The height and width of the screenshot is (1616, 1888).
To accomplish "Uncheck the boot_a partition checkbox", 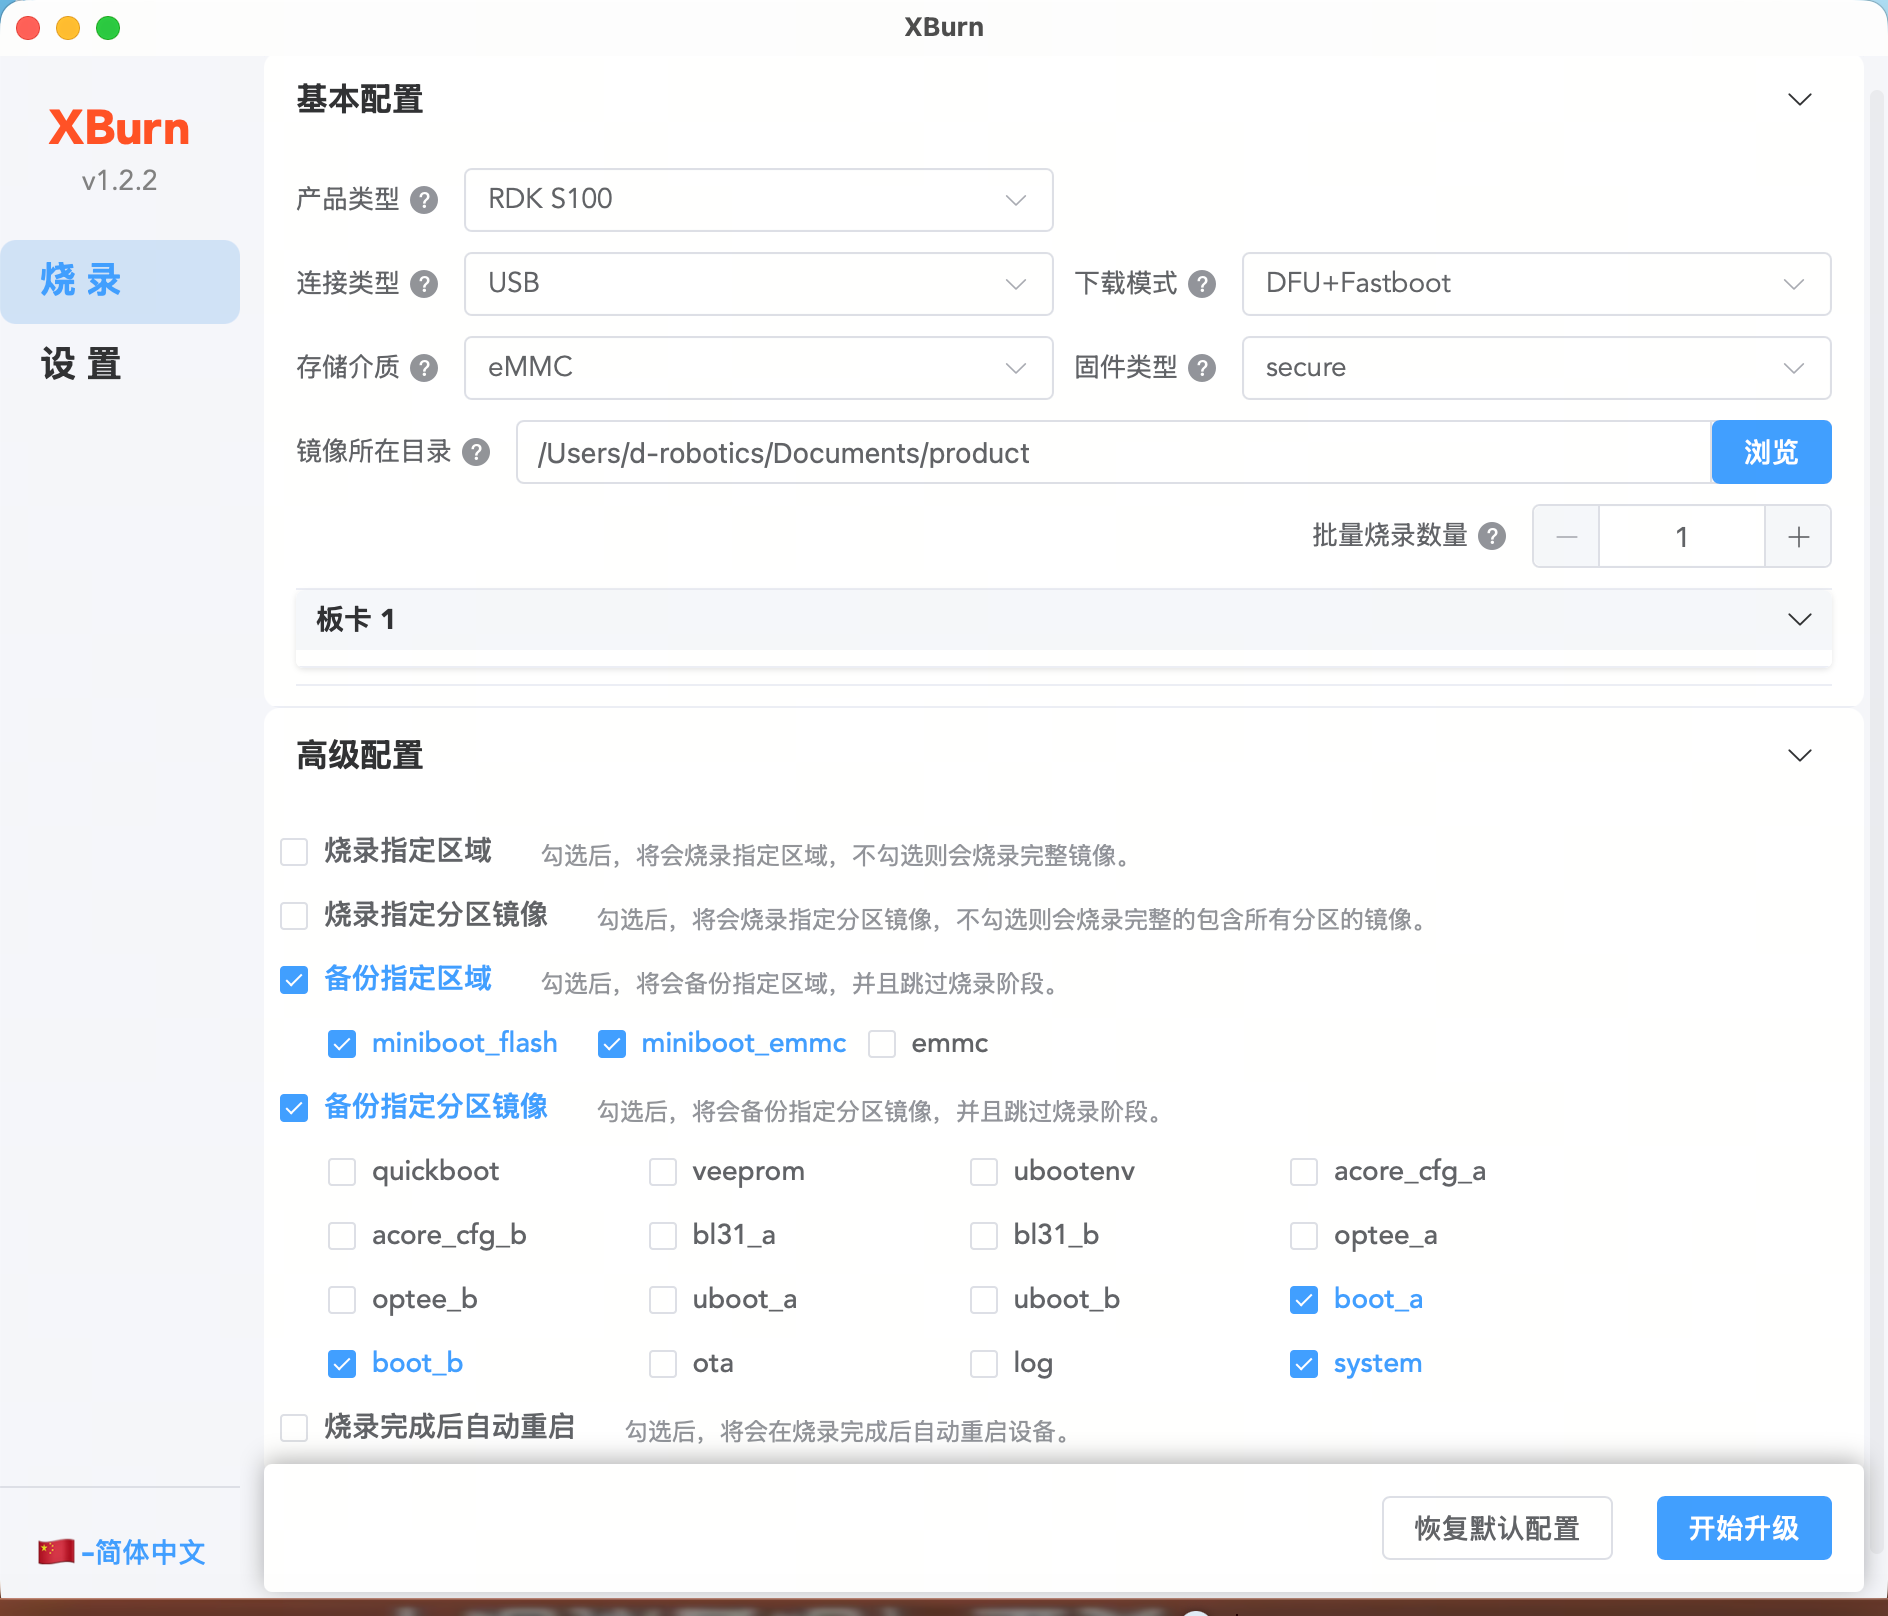I will coord(1304,1300).
